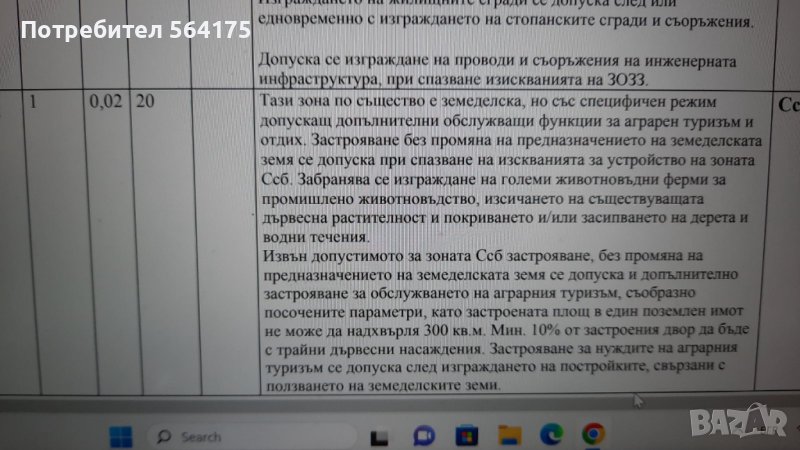This screenshot has height=450, width=800.
Task: Open File Explorer folder icon
Action: 509,436
